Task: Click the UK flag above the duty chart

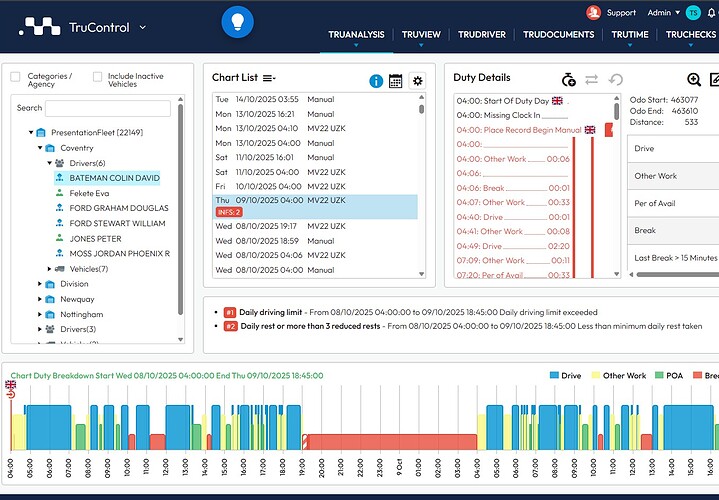Action: [11, 384]
